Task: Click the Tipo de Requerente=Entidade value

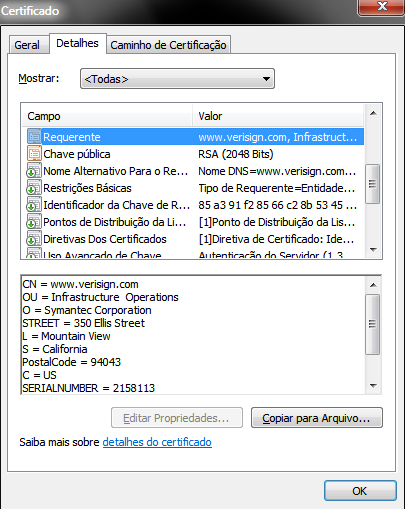Action: (x=277, y=188)
